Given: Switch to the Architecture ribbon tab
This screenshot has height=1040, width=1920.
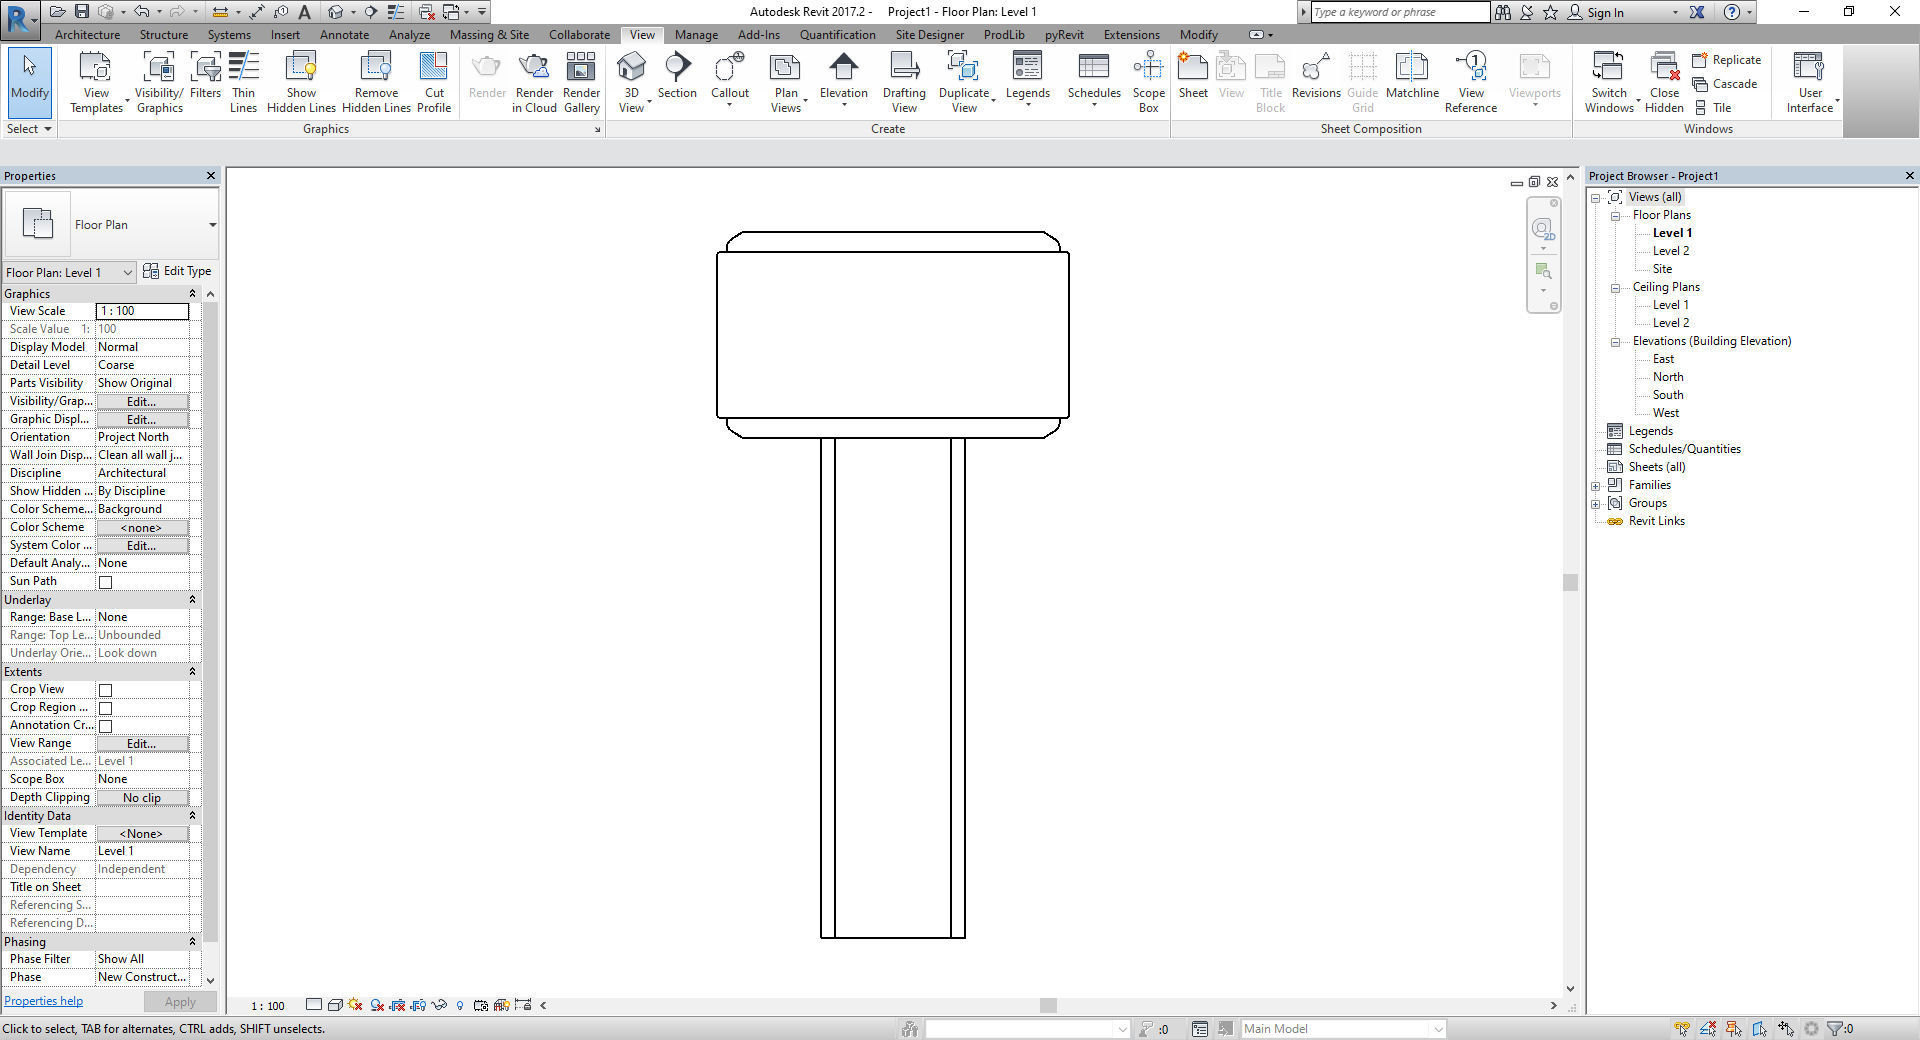Looking at the screenshot, I should pyautogui.click(x=87, y=35).
